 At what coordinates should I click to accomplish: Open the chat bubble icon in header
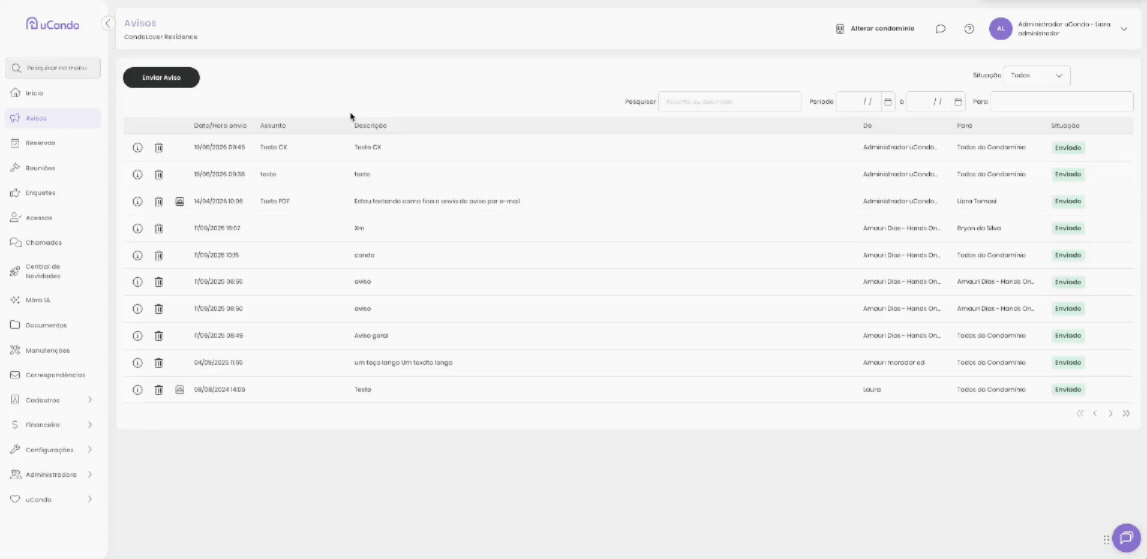point(941,29)
